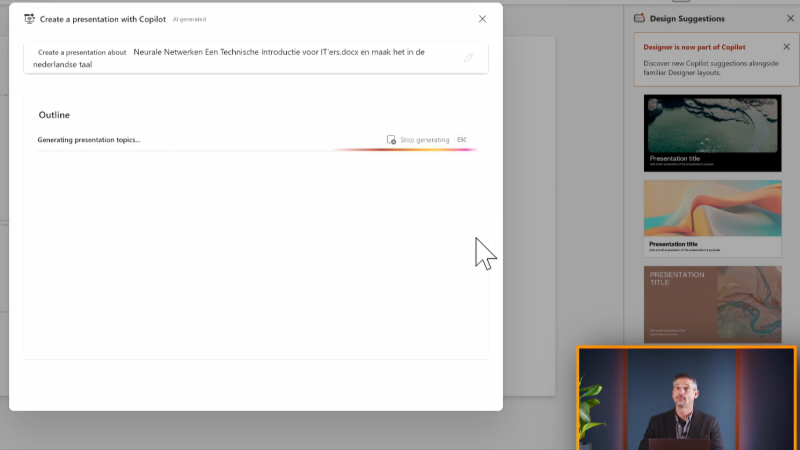Select the brown river delta design thumbnail
Image resolution: width=800 pixels, height=450 pixels.
pyautogui.click(x=712, y=304)
